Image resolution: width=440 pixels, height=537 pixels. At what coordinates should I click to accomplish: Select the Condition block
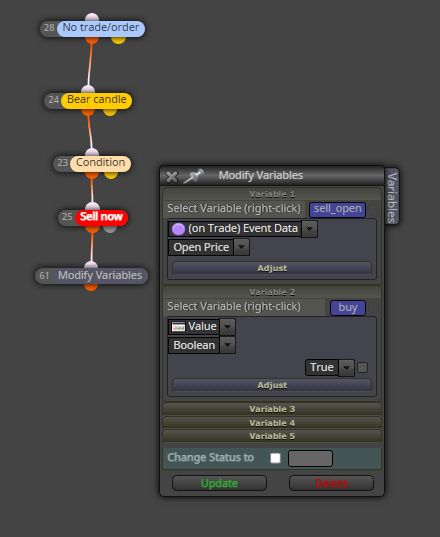tap(100, 163)
